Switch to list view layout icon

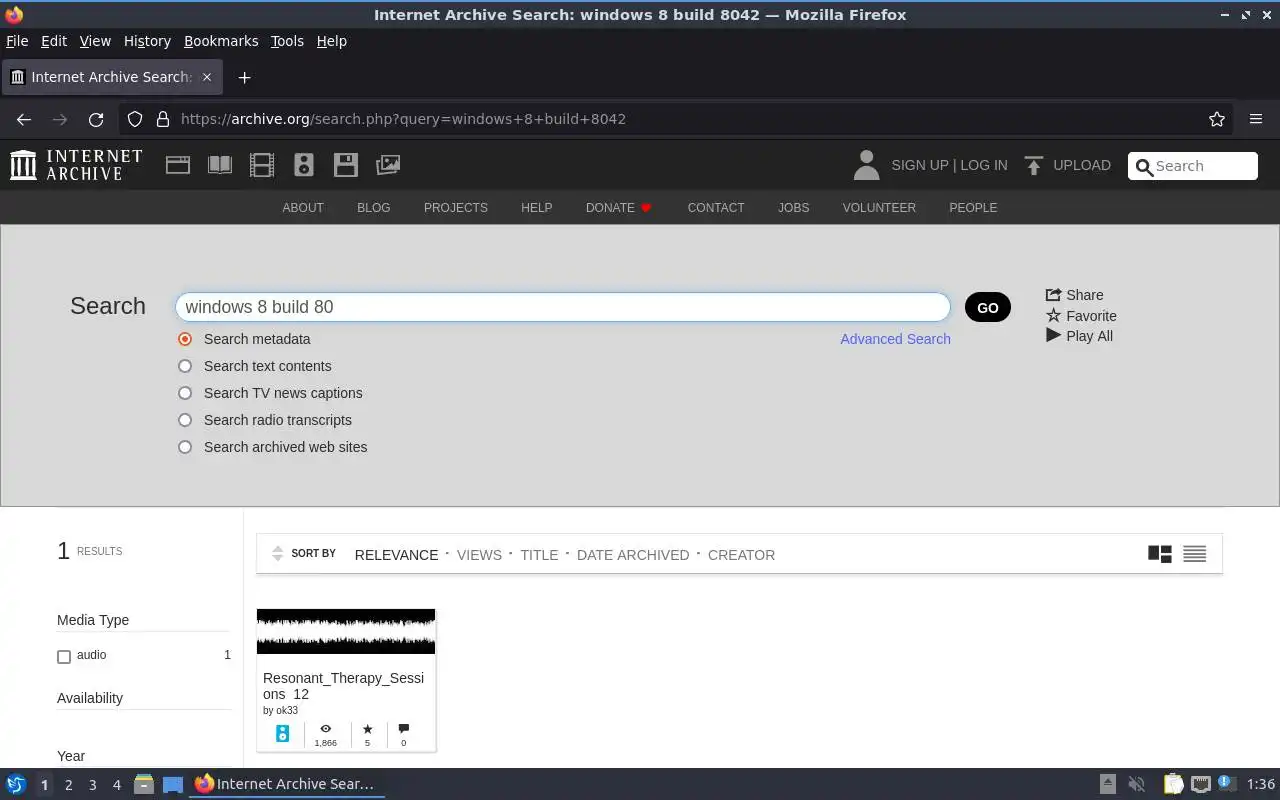[1194, 554]
